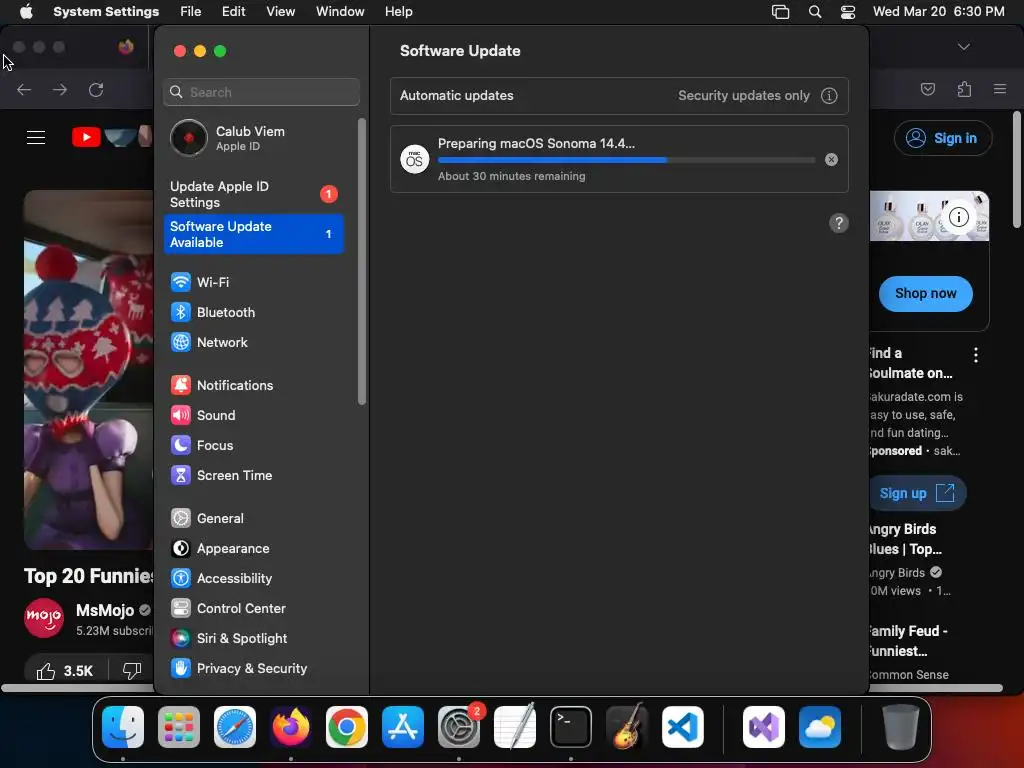This screenshot has width=1024, height=768.
Task: Open General settings pane
Action: pos(253,519)
